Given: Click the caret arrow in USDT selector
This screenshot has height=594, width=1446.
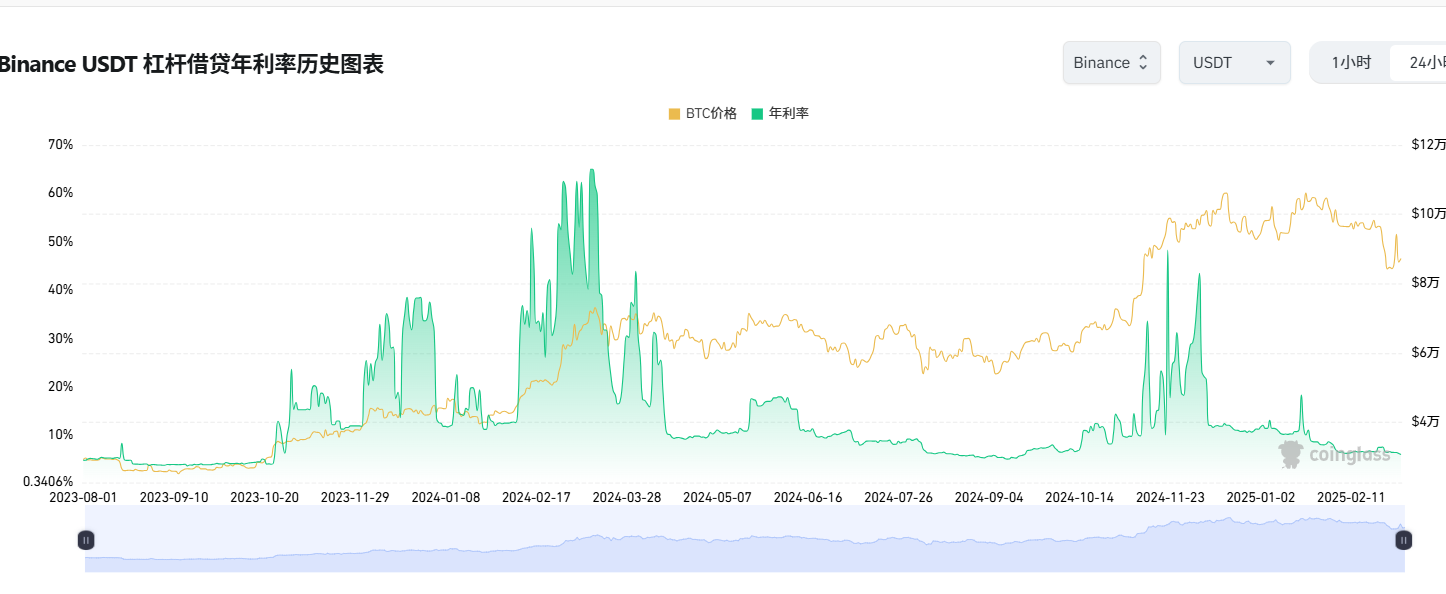Looking at the screenshot, I should click(1270, 63).
